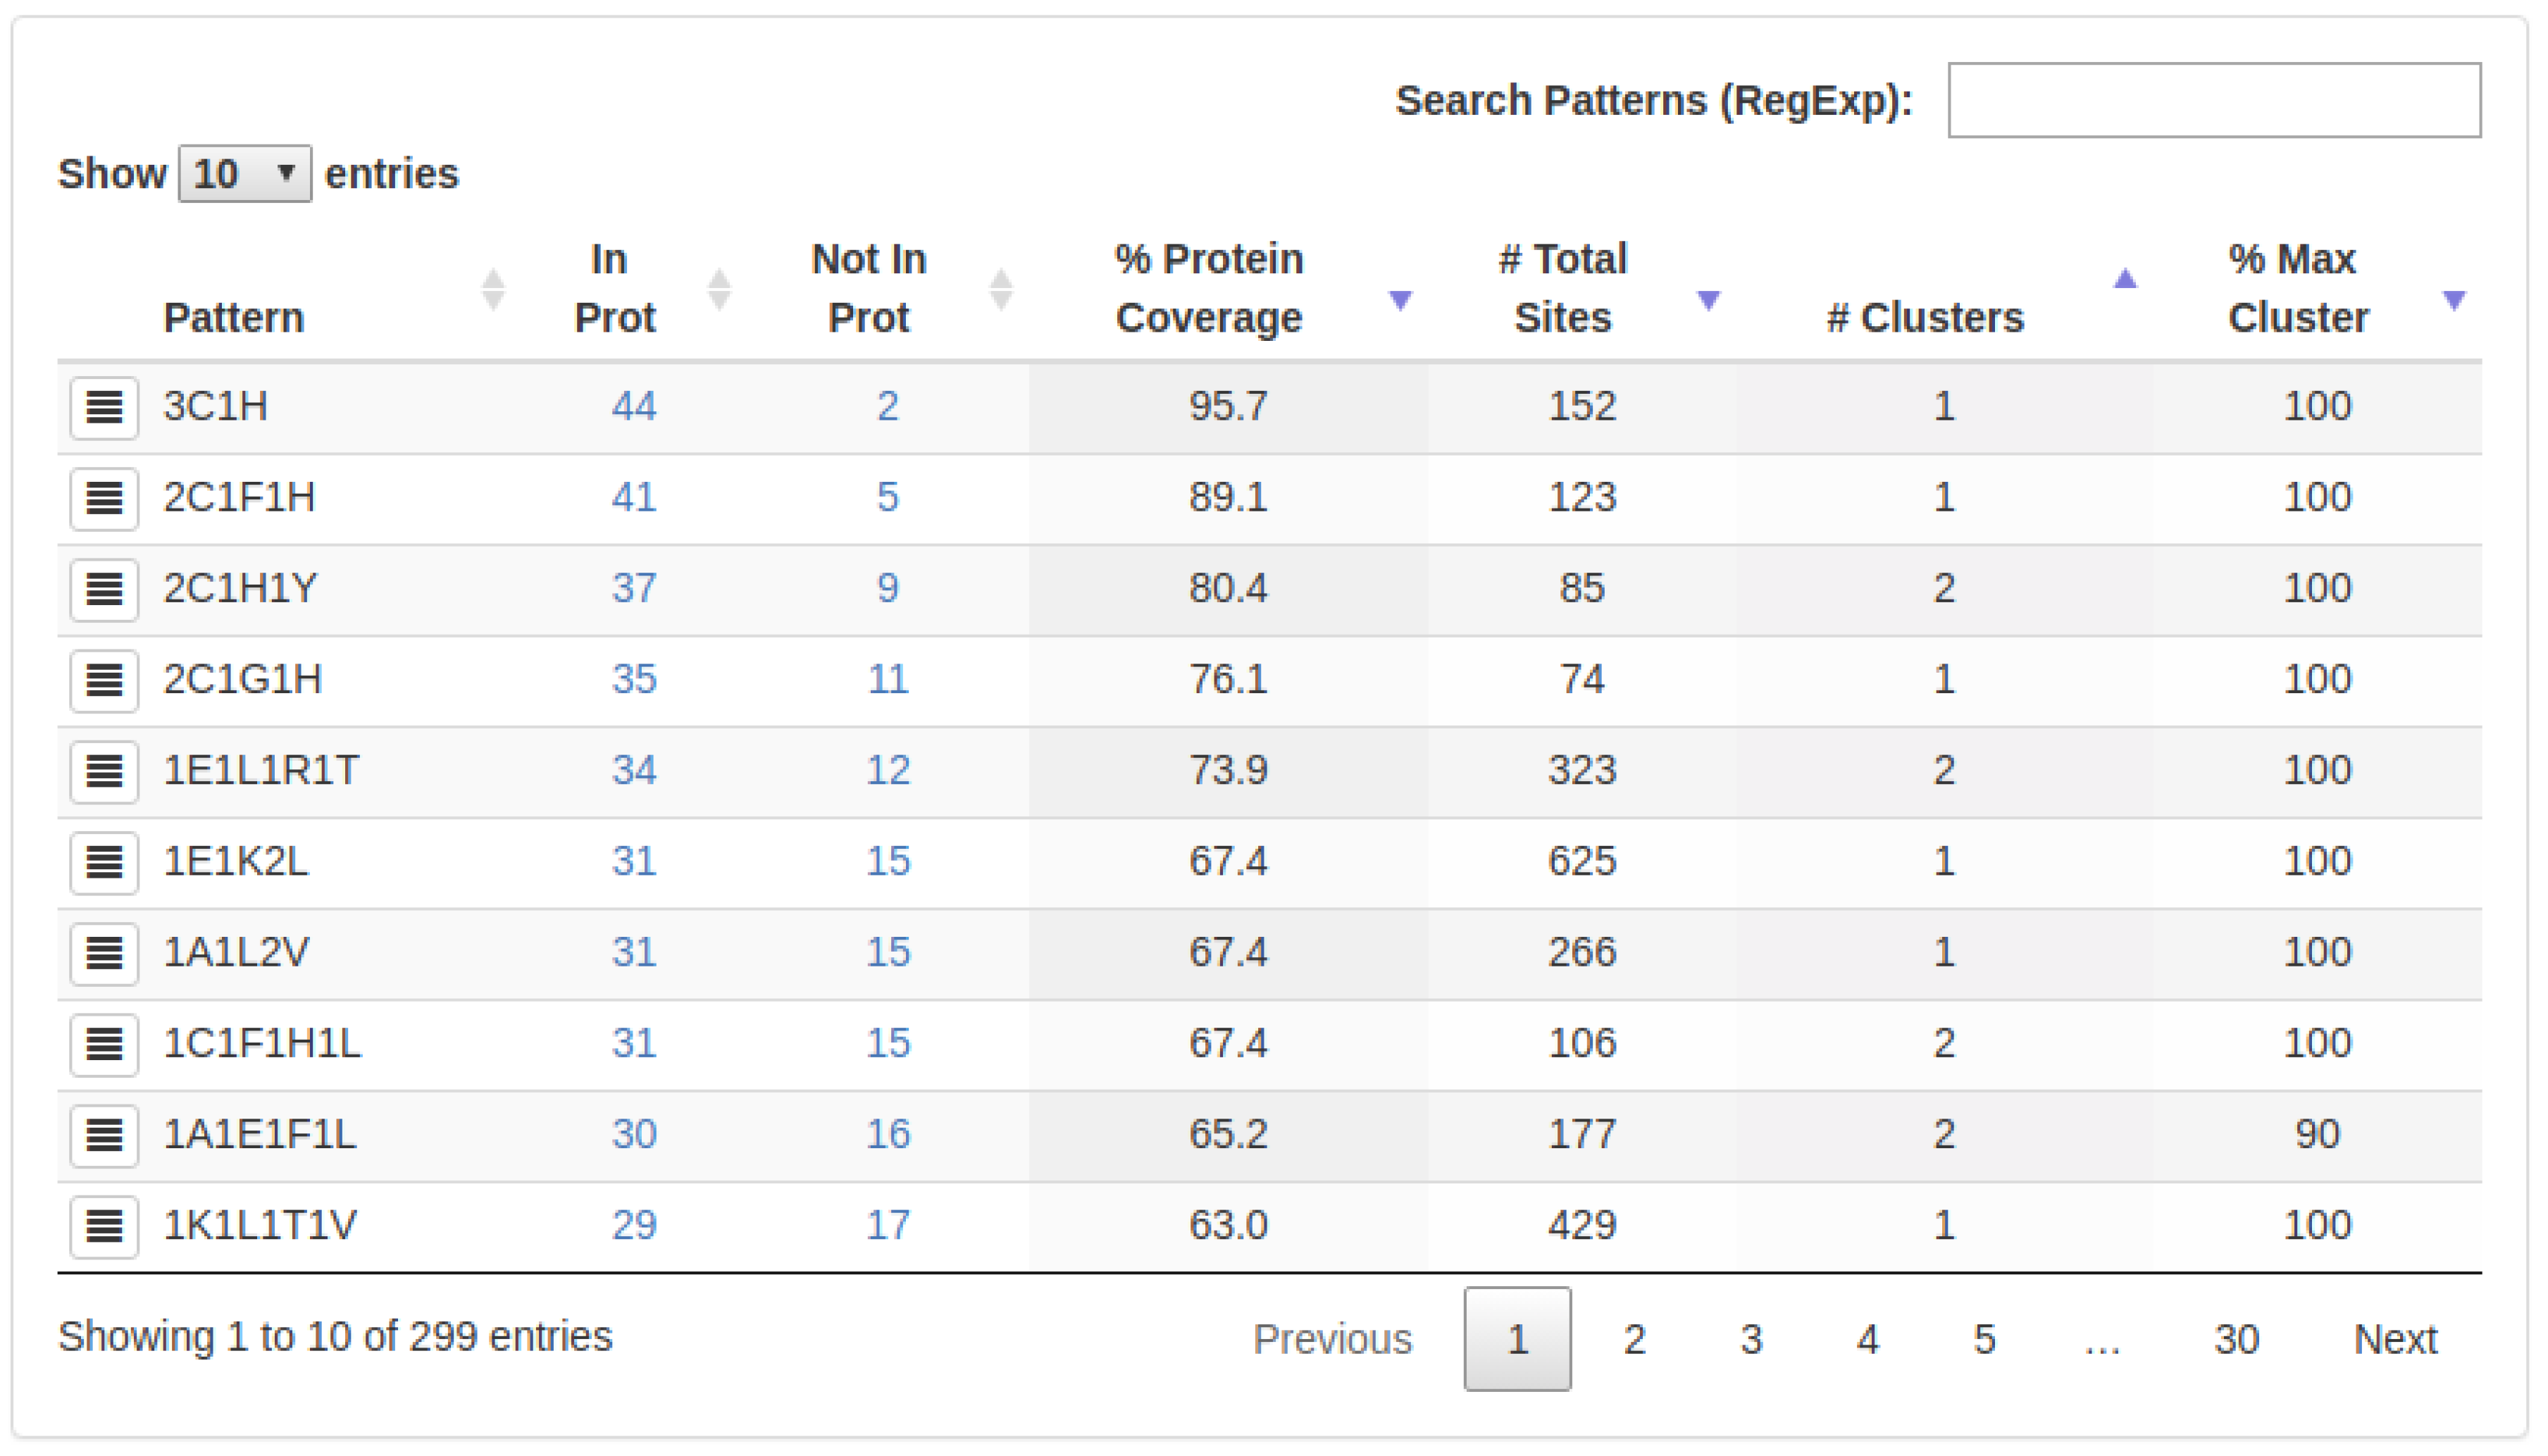Click the In Prot value 44 link
Screen dimensions: 2548x1456
coord(634,407)
